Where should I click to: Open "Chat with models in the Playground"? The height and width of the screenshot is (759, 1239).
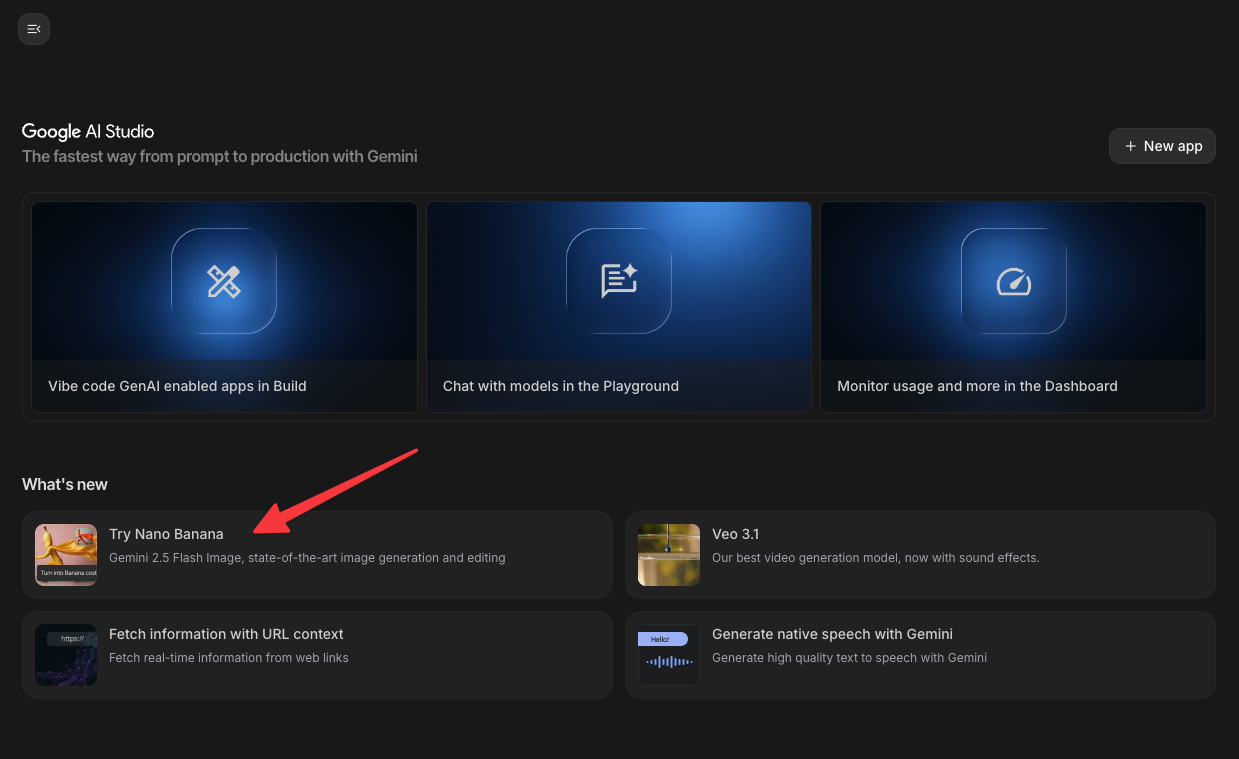click(x=560, y=386)
